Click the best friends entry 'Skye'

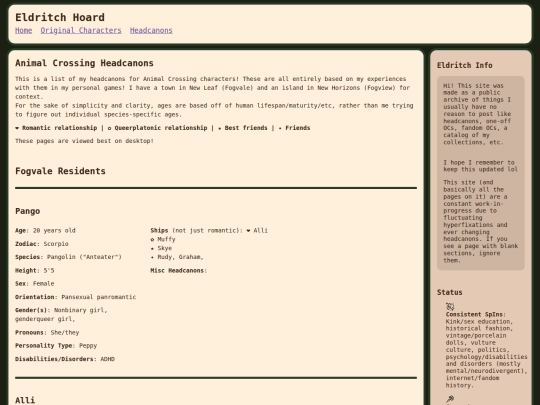[x=161, y=248]
